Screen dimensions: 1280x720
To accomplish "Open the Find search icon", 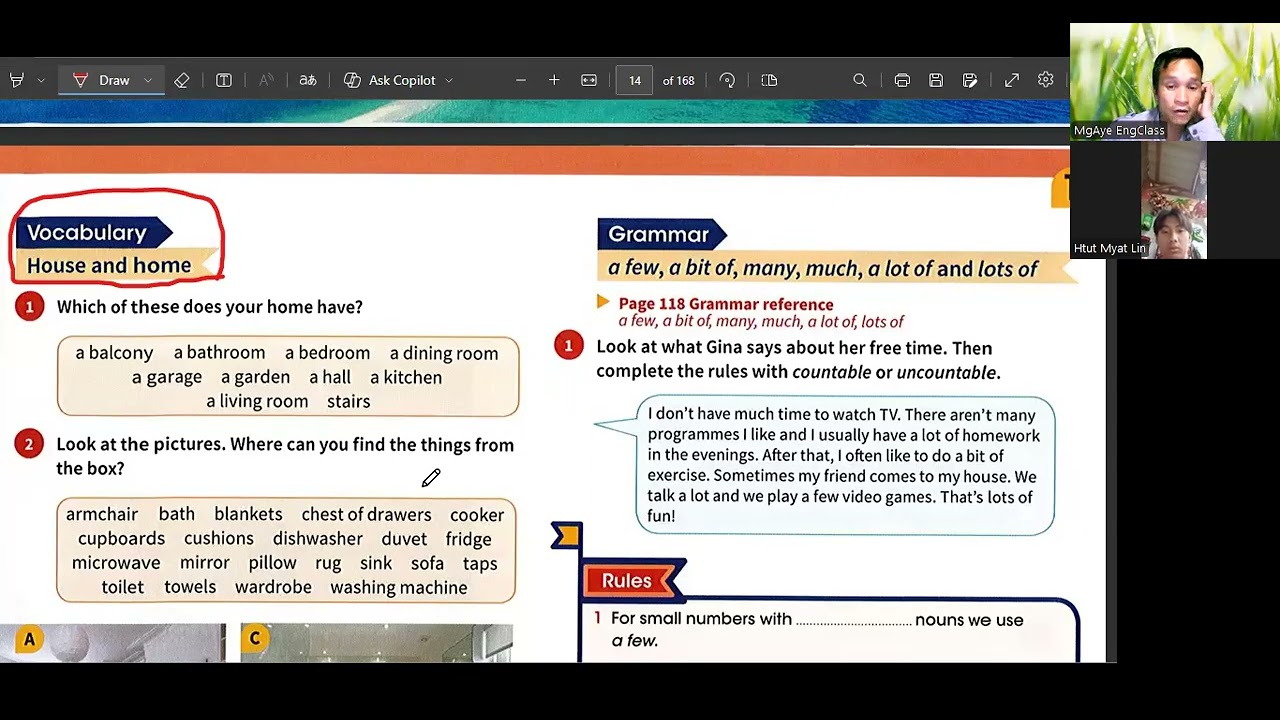I will (x=860, y=80).
